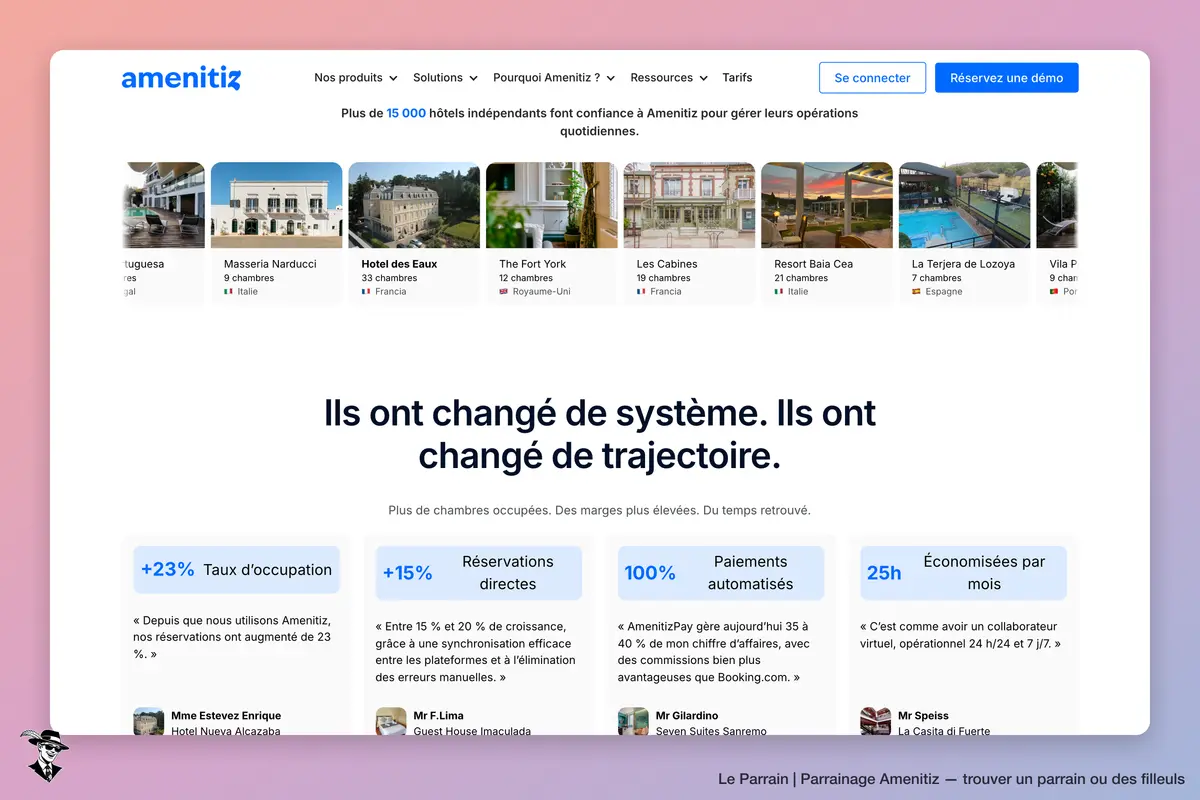This screenshot has height=800, width=1200.
Task: Open the Resort Baia Cea photo
Action: coord(827,205)
